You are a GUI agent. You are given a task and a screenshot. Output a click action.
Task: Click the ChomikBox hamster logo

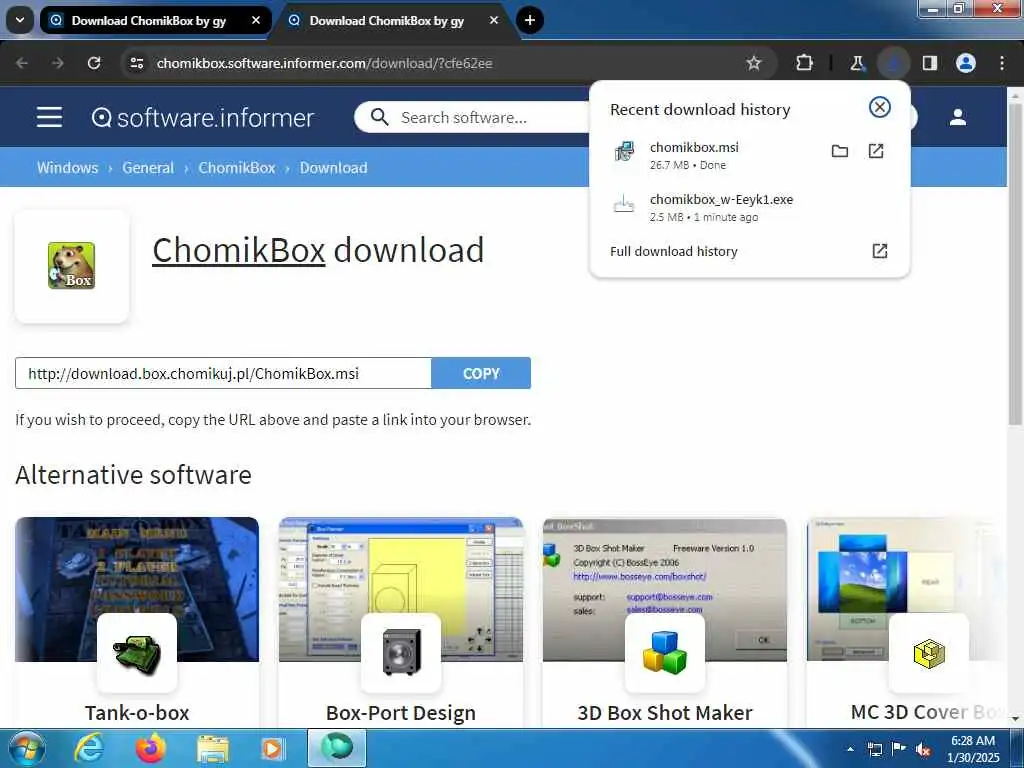(71, 266)
